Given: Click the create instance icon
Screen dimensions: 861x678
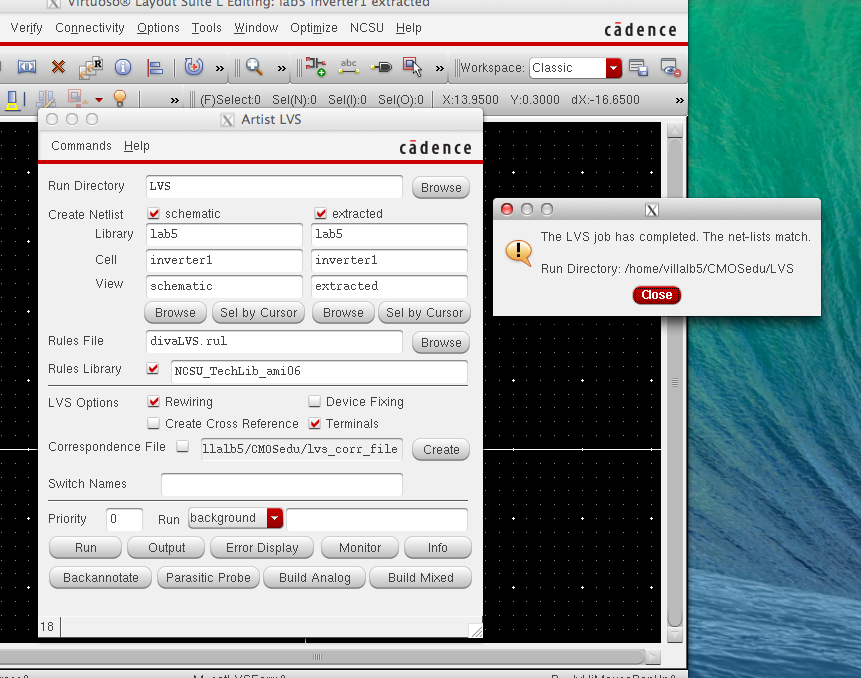Looking at the screenshot, I should [315, 68].
